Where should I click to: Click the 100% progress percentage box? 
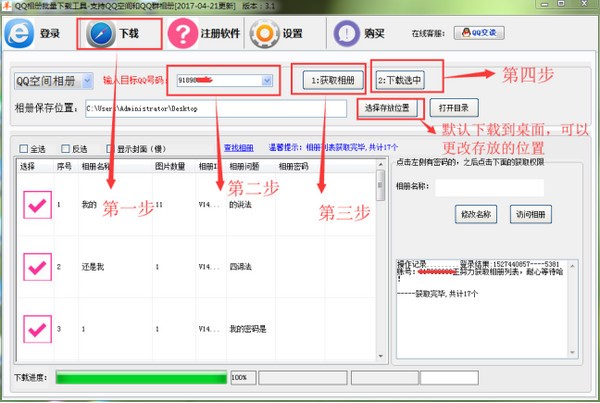pos(243,377)
